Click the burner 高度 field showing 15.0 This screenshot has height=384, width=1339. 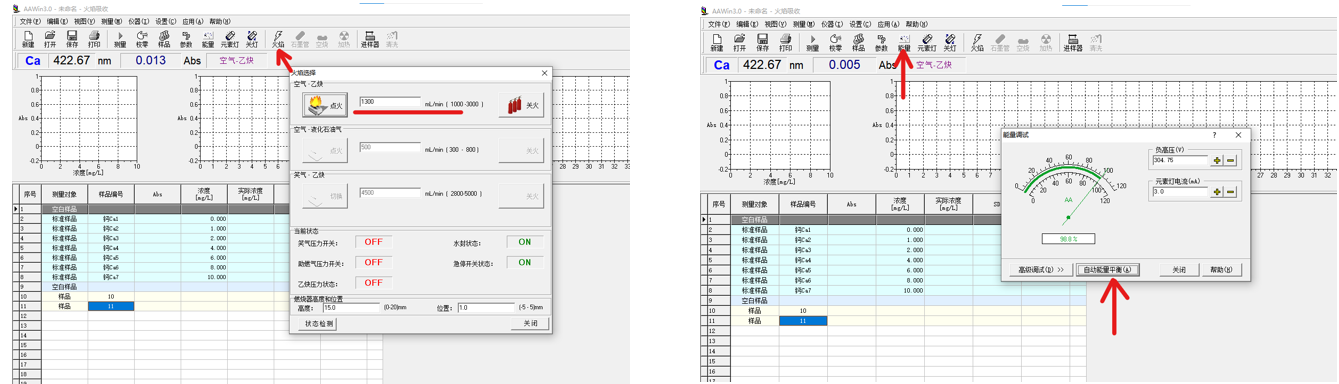point(352,308)
